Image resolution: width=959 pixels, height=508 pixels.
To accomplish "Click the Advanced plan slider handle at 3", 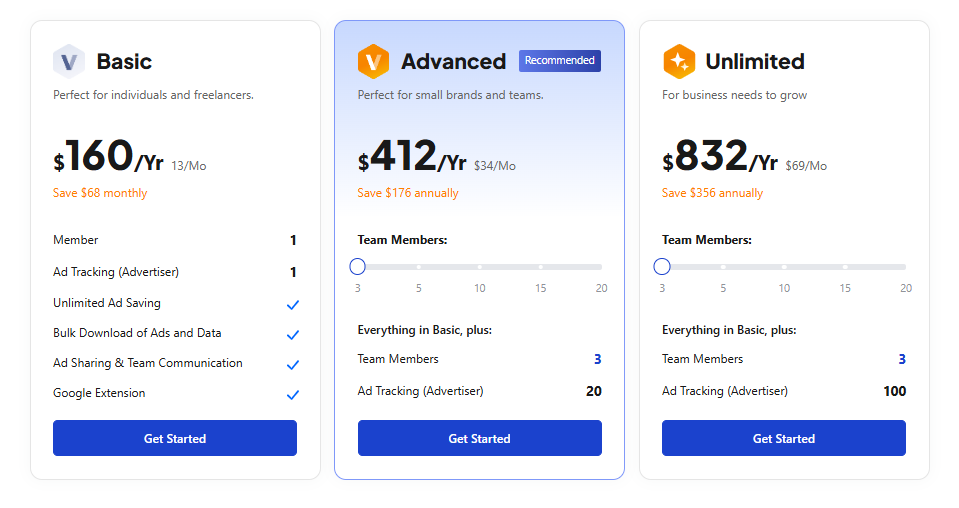I will [x=358, y=267].
